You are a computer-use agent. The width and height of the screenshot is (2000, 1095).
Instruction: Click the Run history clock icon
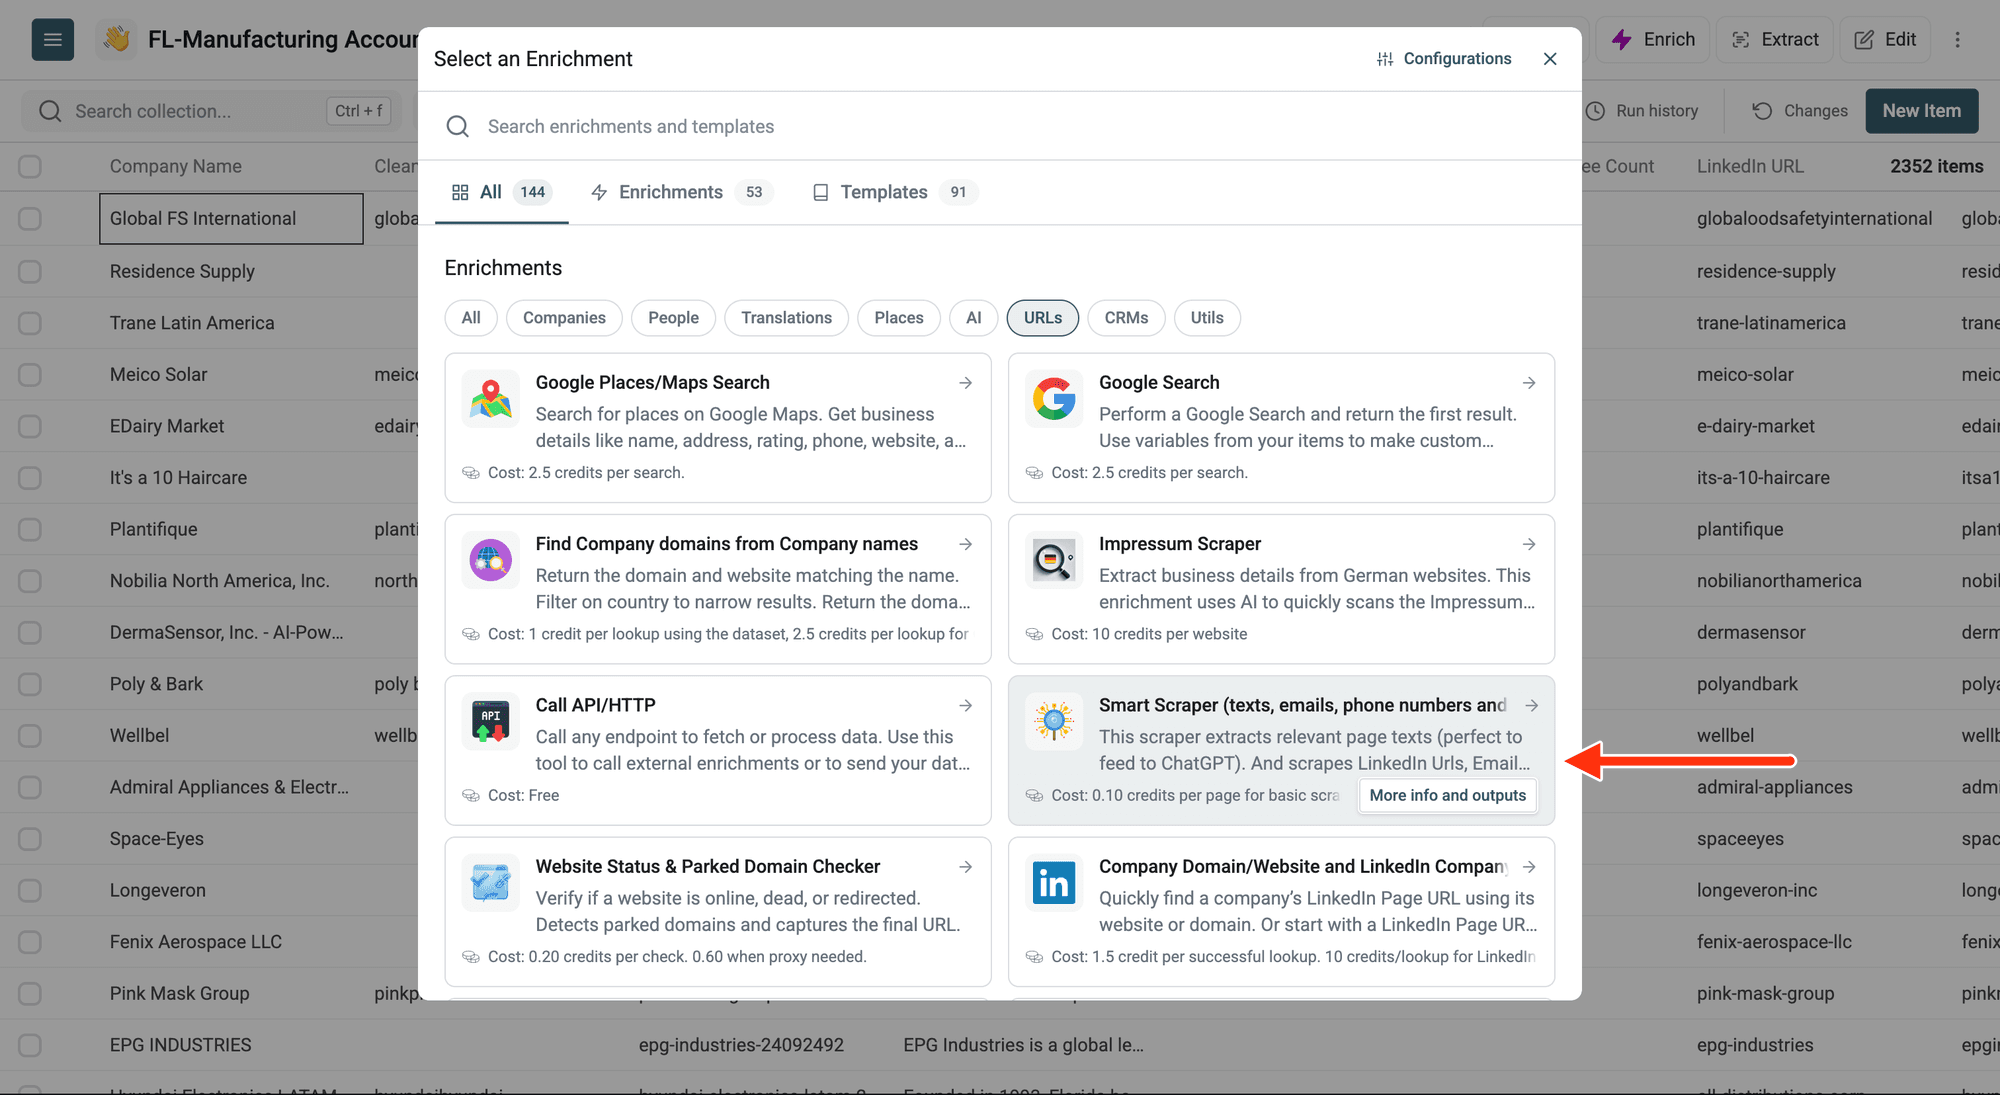(1596, 111)
